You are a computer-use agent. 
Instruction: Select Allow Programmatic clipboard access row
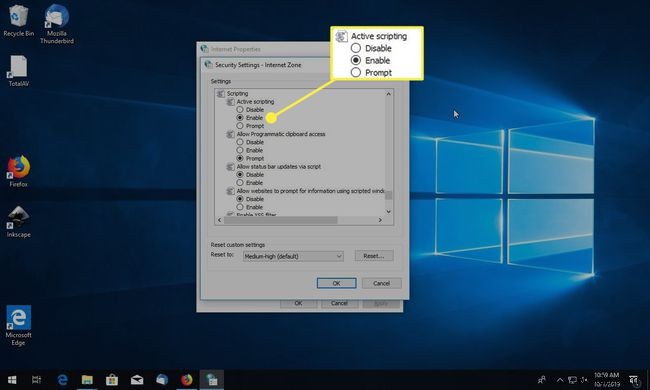tap(276, 134)
